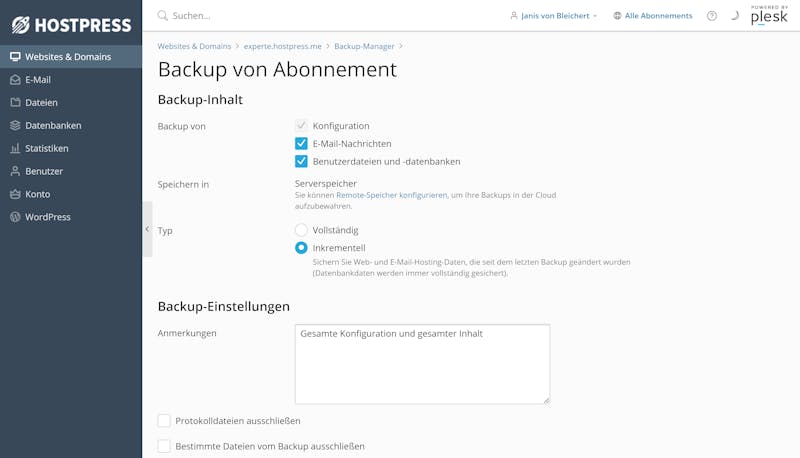Toggle the Konfiguration checkbox

[x=301, y=125]
